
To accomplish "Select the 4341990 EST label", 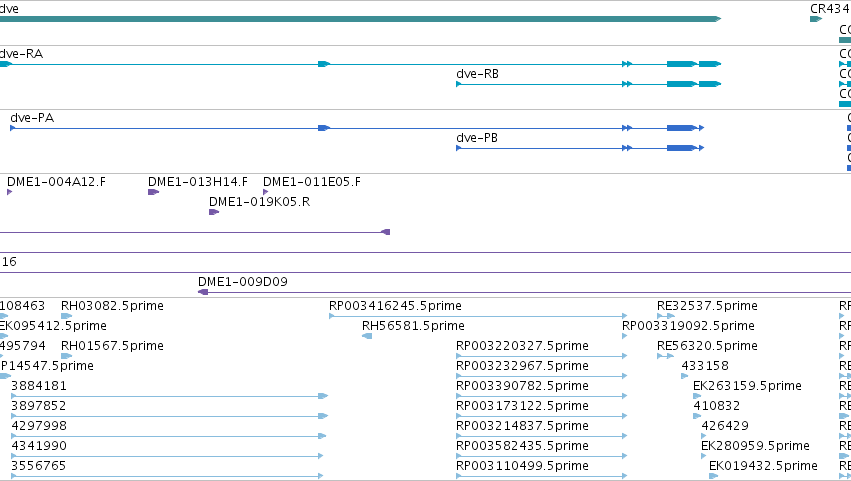I will 39,446.
